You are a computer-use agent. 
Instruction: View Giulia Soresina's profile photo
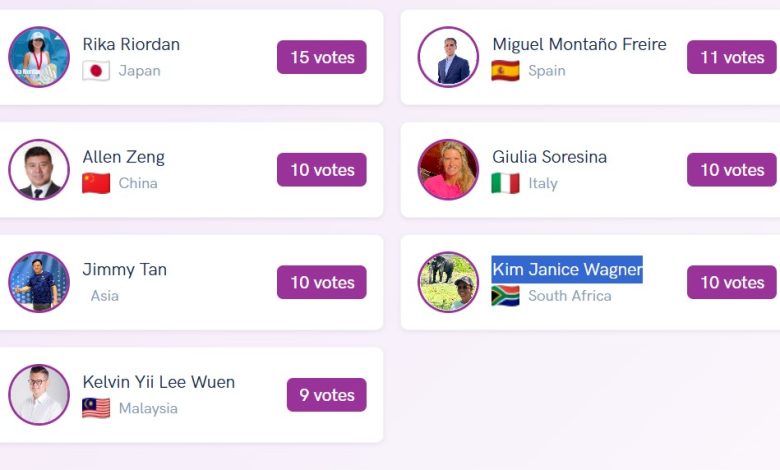448,170
